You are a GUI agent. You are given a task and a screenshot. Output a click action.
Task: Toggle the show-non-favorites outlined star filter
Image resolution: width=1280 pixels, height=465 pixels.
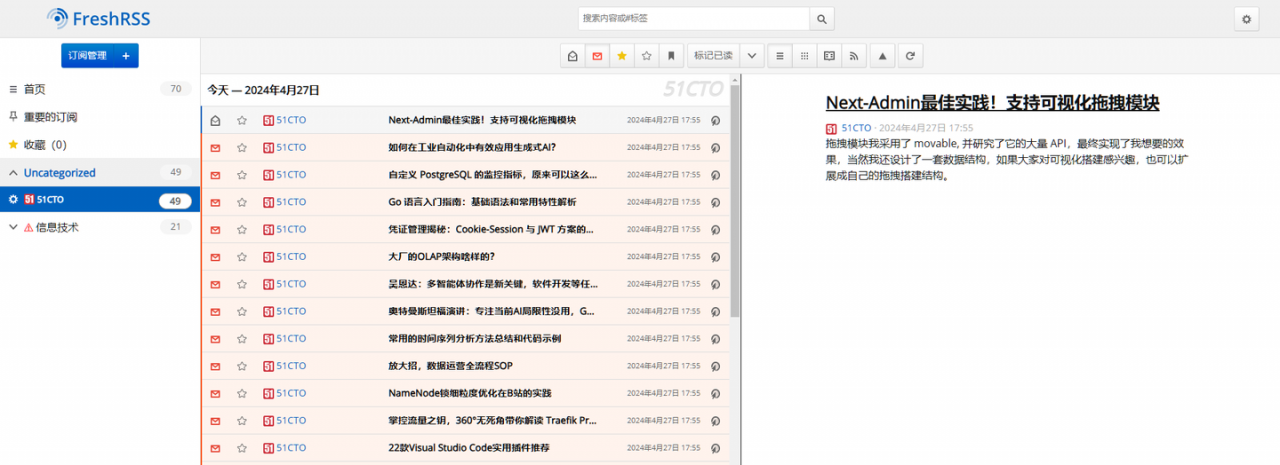click(x=647, y=56)
